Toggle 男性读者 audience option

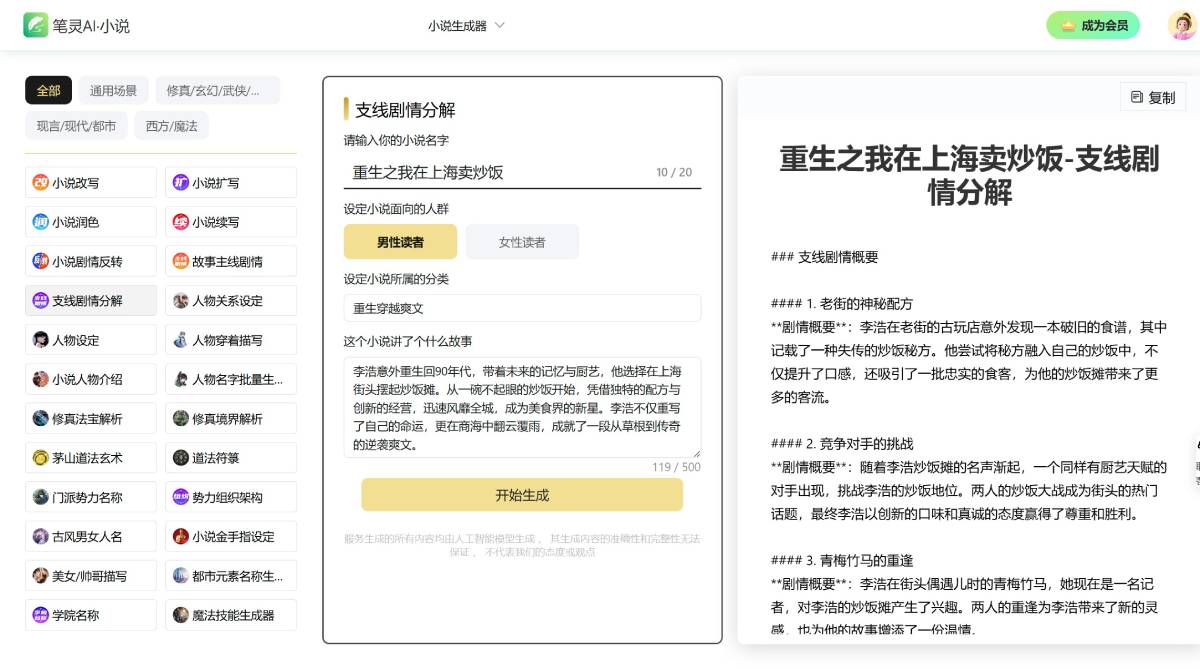(401, 241)
